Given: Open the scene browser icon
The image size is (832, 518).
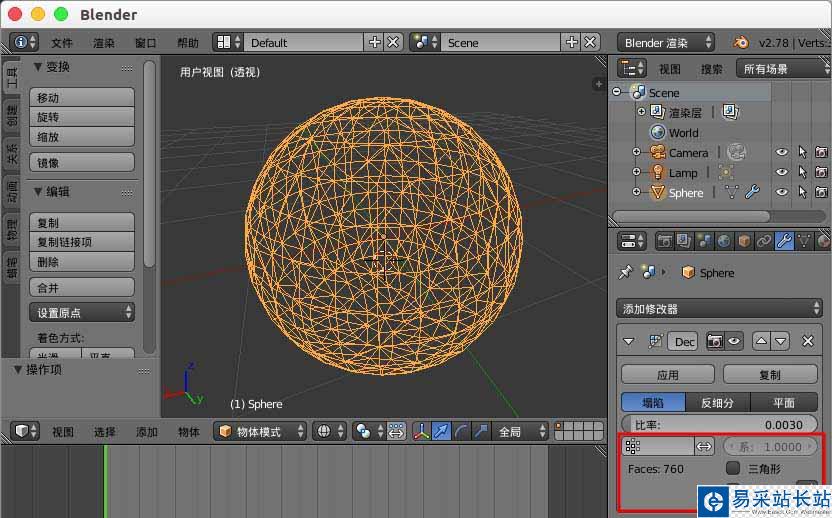Looking at the screenshot, I should tap(425, 42).
